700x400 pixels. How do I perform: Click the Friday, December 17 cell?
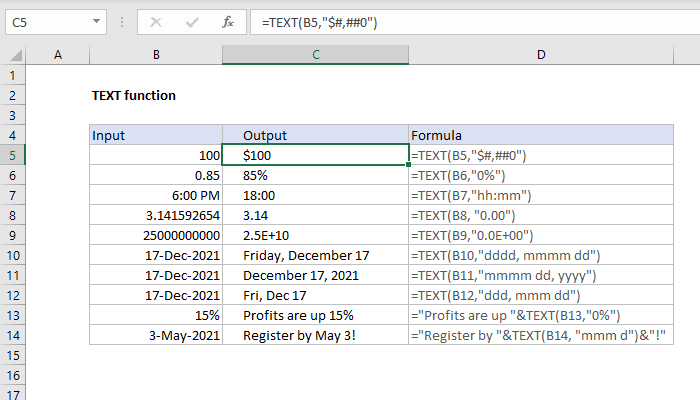315,255
